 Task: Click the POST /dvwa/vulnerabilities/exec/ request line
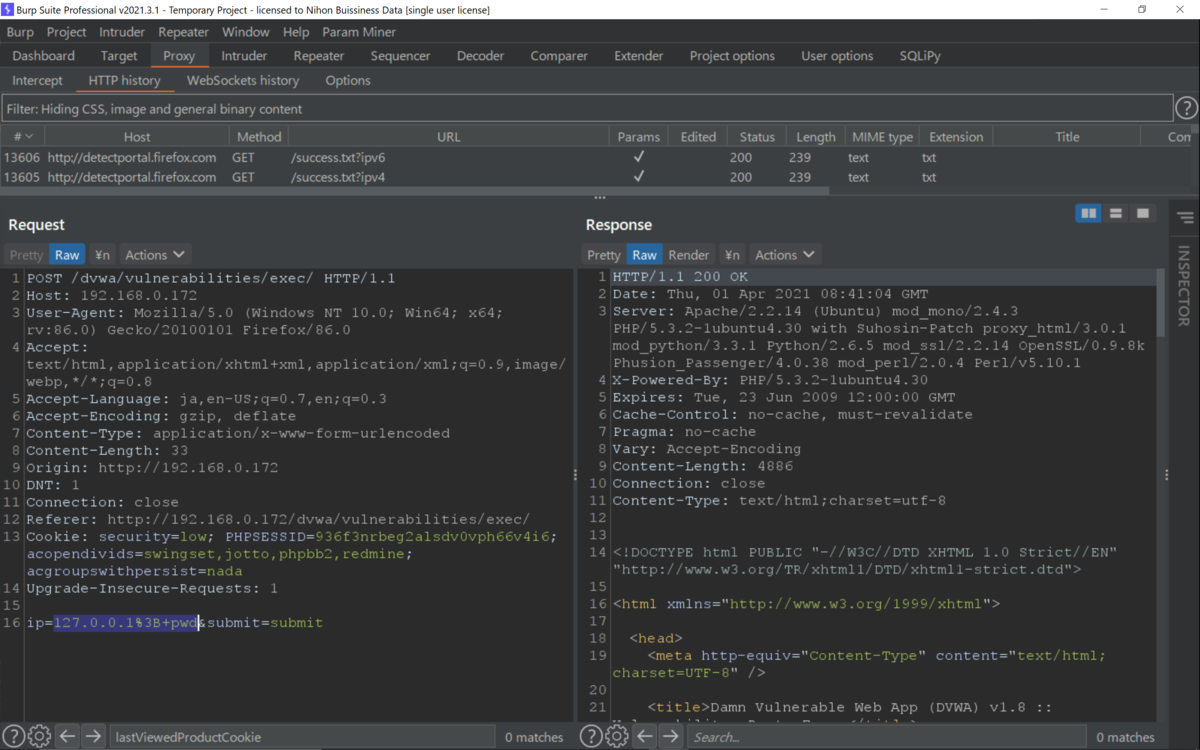[211, 278]
